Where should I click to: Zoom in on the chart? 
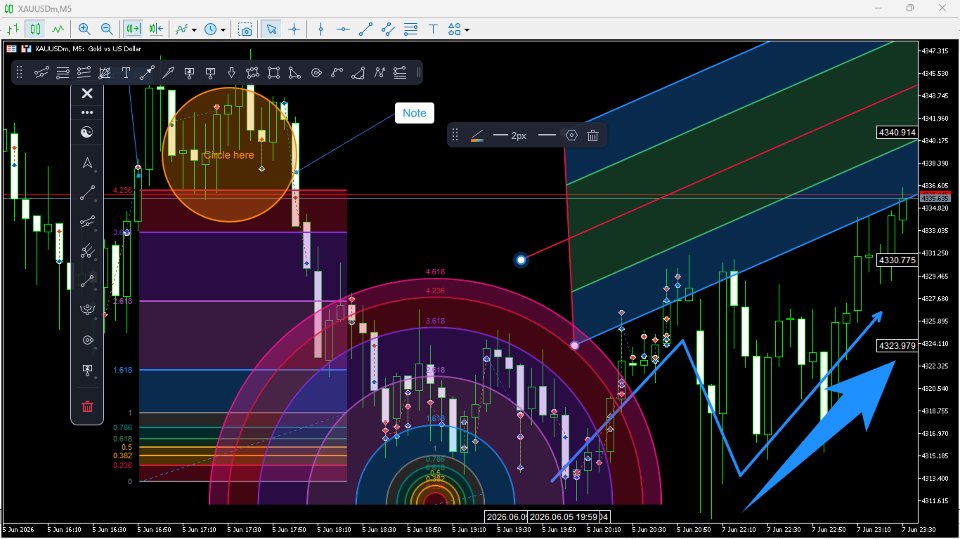click(x=84, y=29)
